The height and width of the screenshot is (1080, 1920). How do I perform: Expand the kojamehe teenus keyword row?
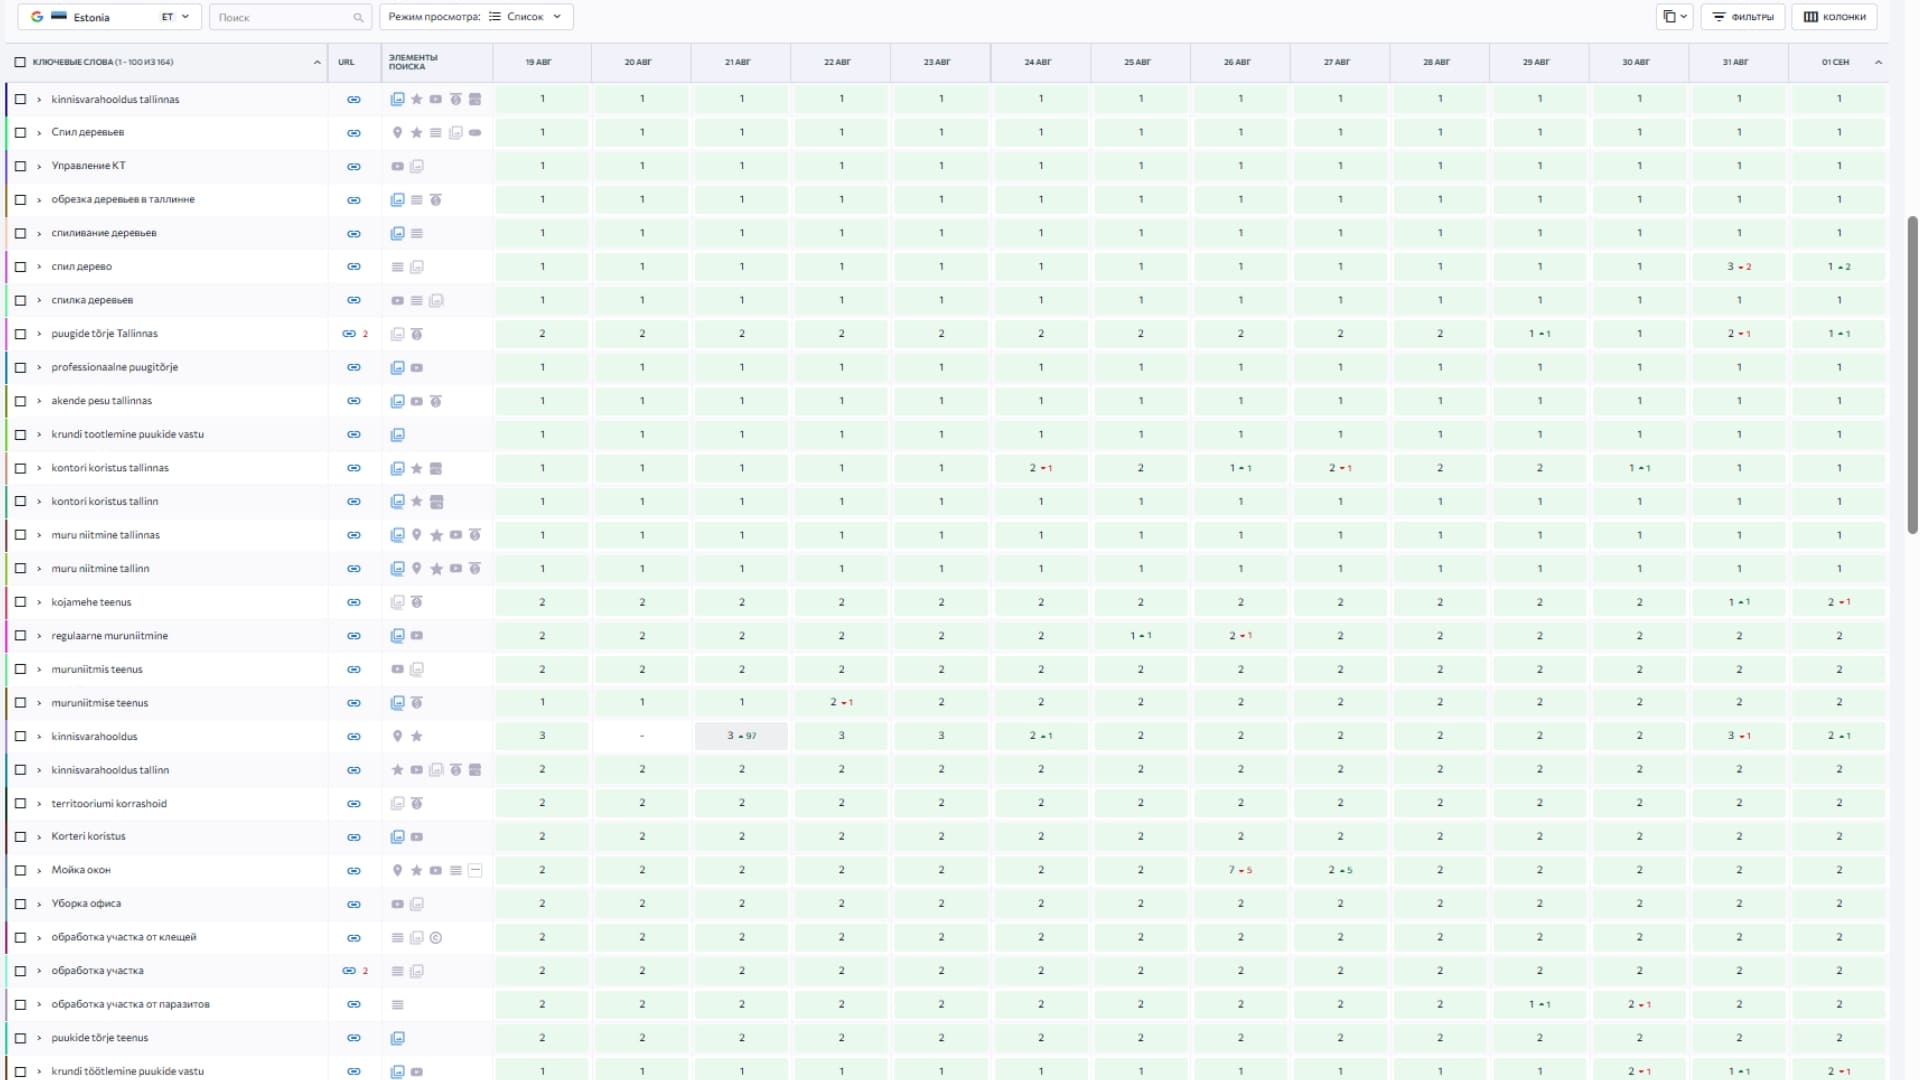pos(39,602)
